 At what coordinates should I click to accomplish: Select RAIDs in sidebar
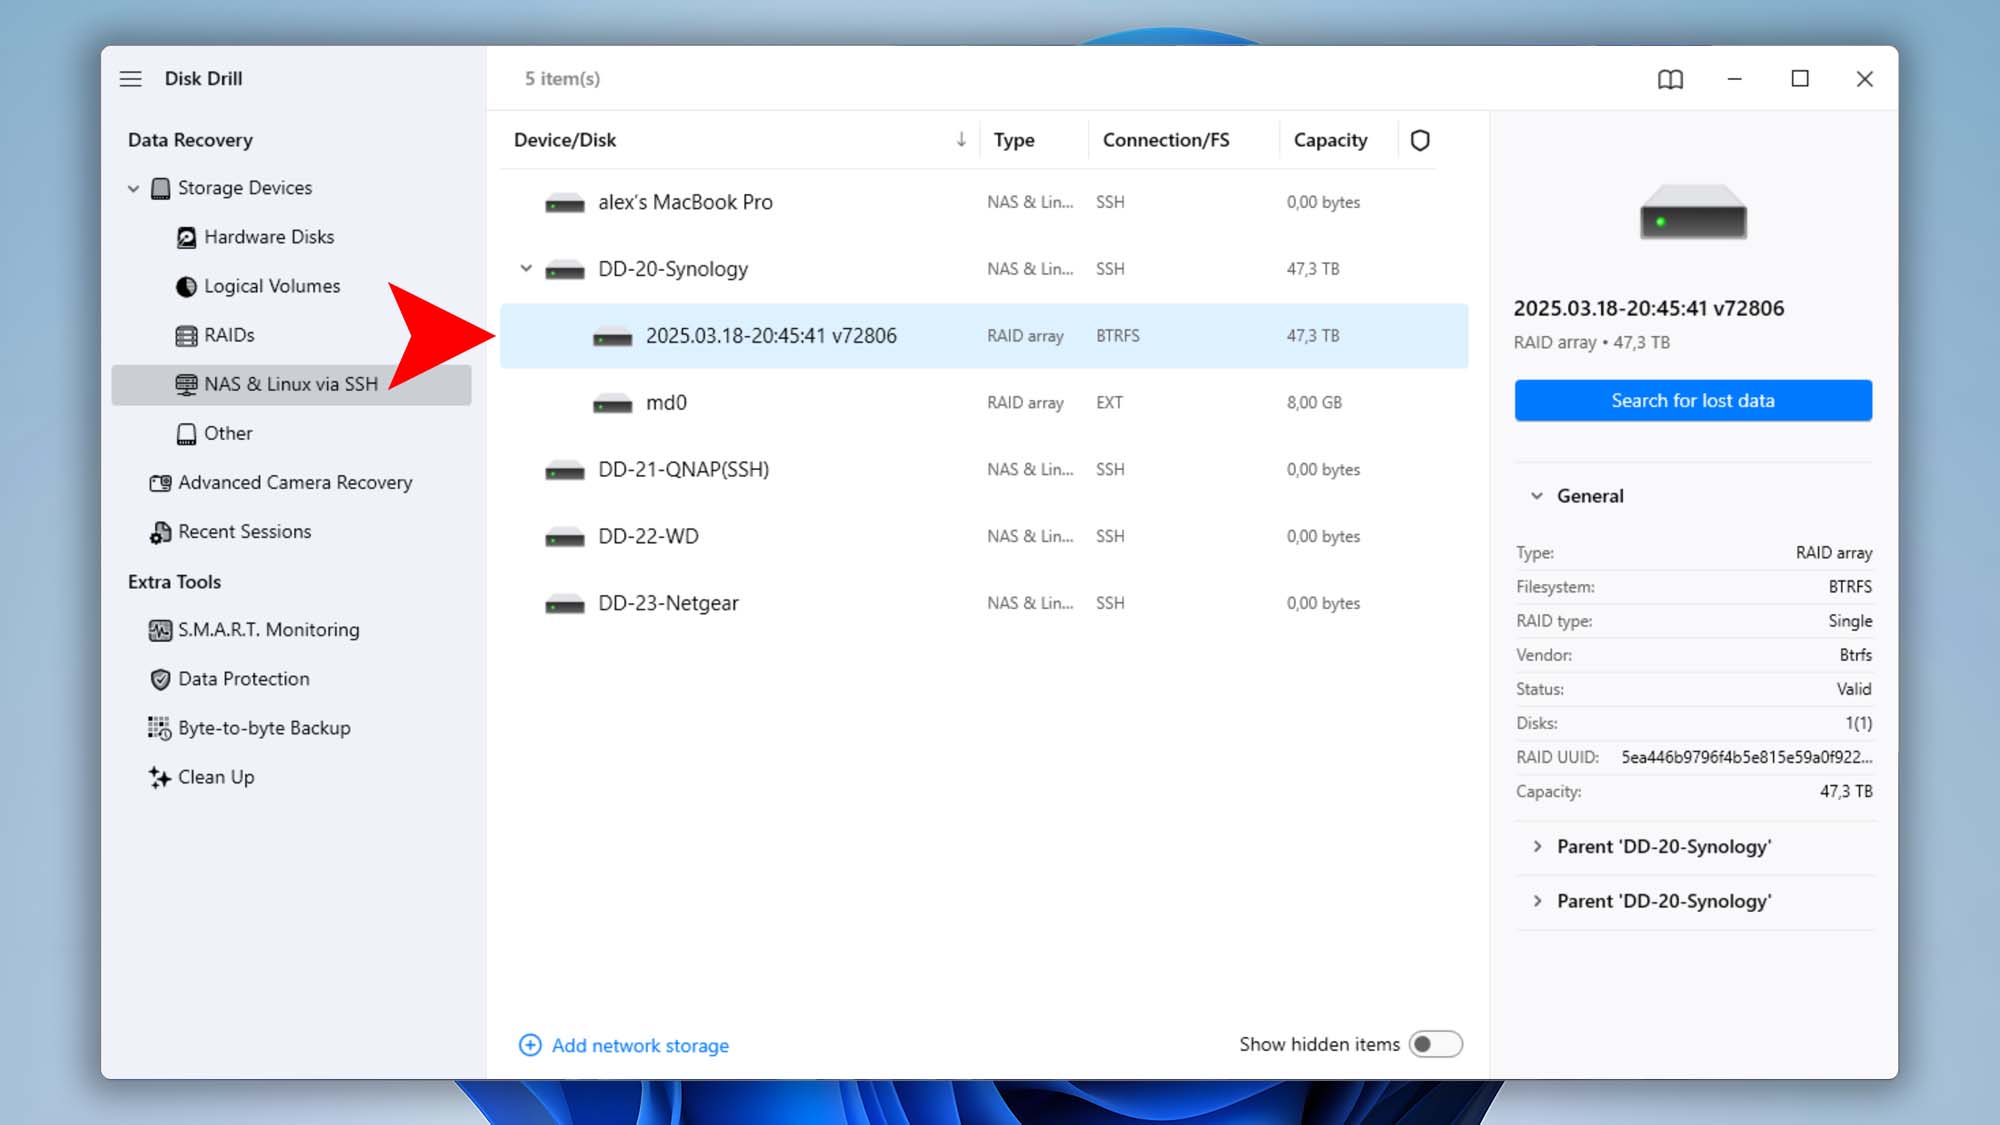(x=229, y=335)
